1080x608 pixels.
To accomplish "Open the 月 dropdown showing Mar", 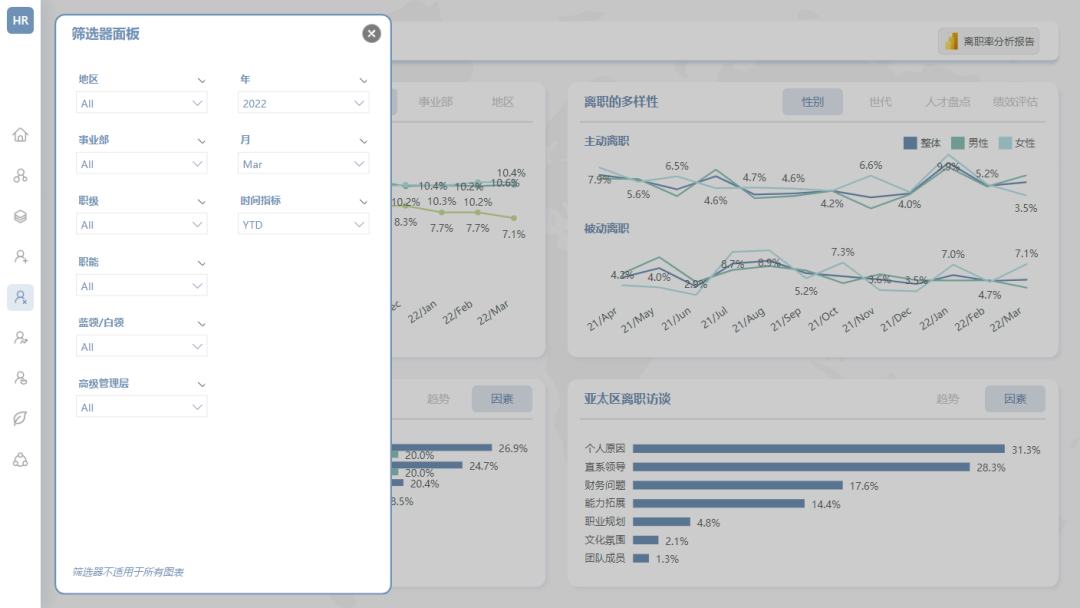I will 303,164.
